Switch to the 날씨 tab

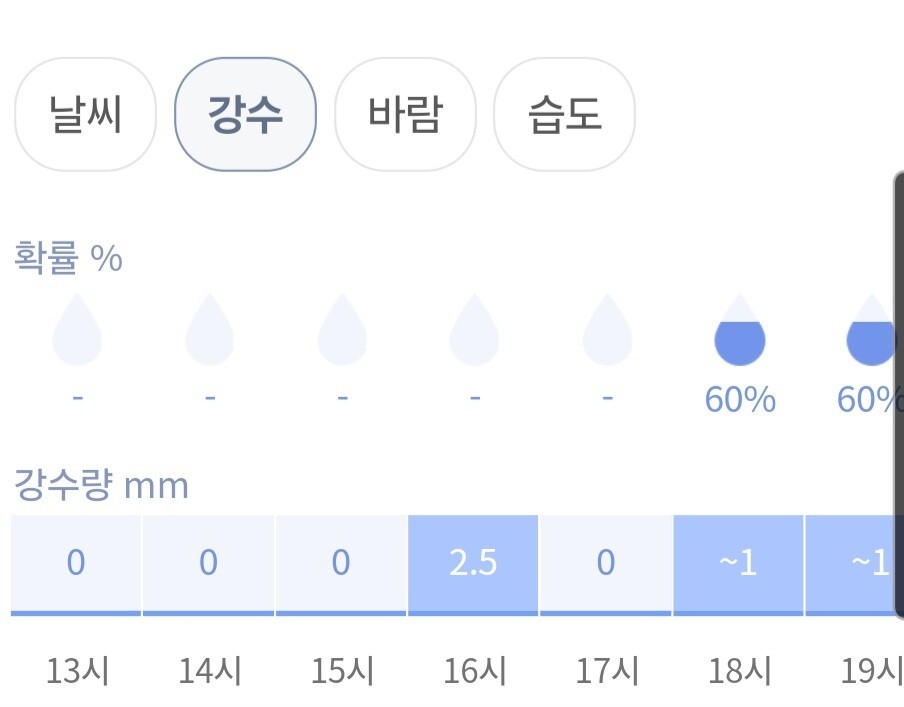(85, 114)
